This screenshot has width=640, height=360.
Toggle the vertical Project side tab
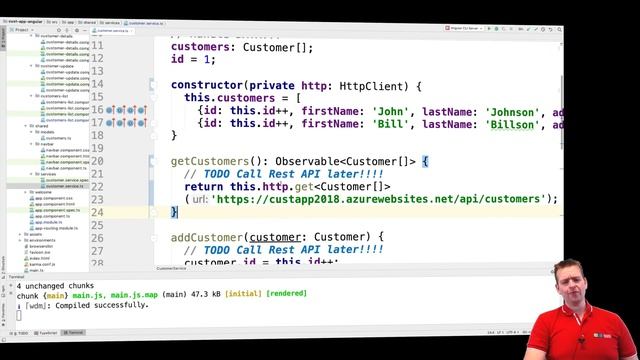click(x=3, y=39)
